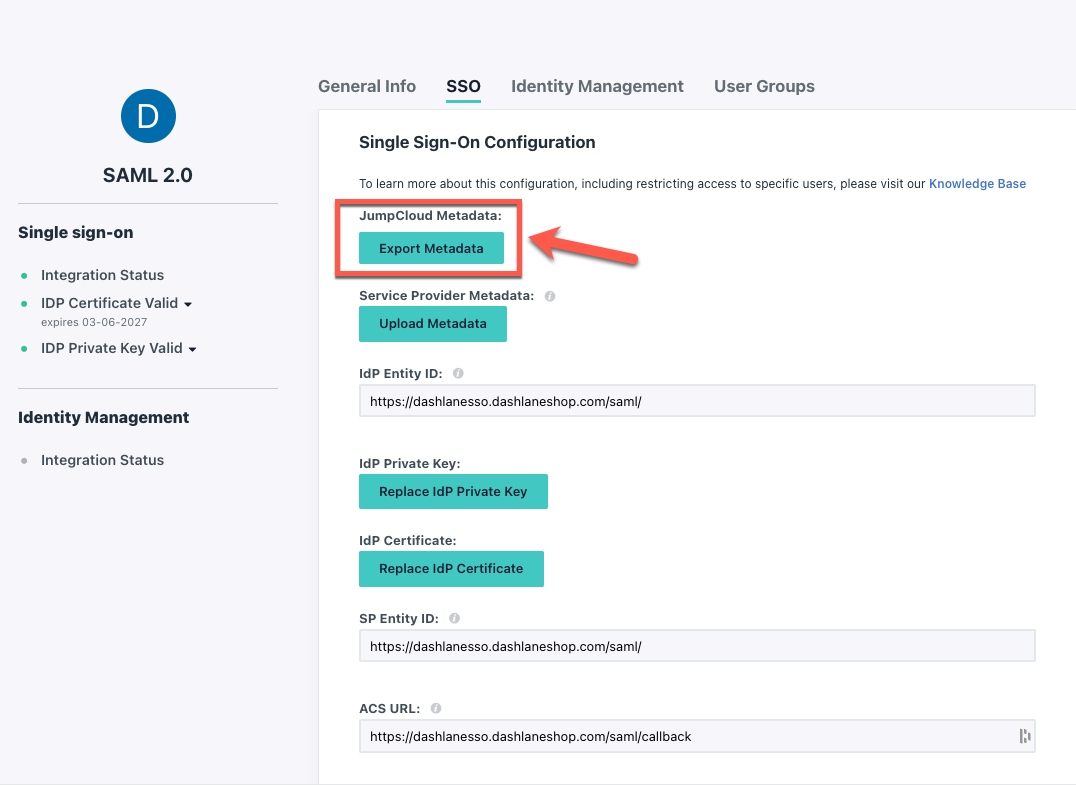Click the Single Sign-On Configuration heading
Screen dimensions: 1076x785
(477, 142)
